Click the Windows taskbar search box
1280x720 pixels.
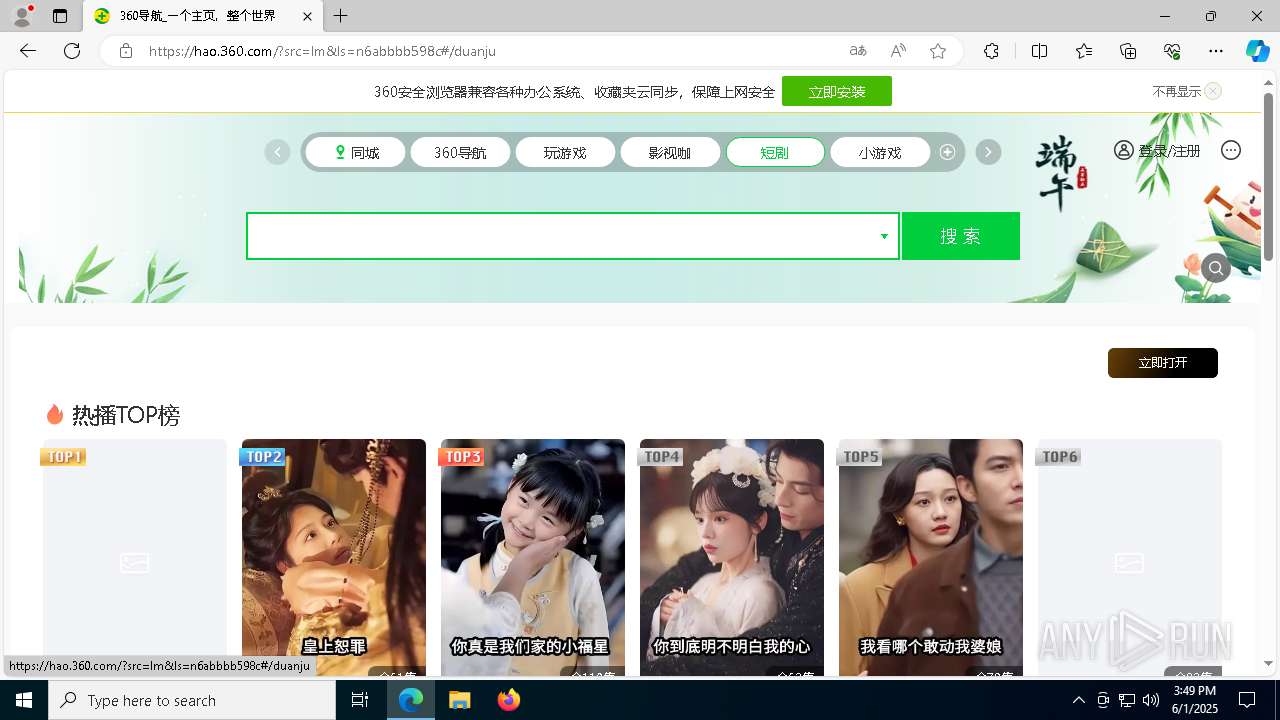pos(192,700)
